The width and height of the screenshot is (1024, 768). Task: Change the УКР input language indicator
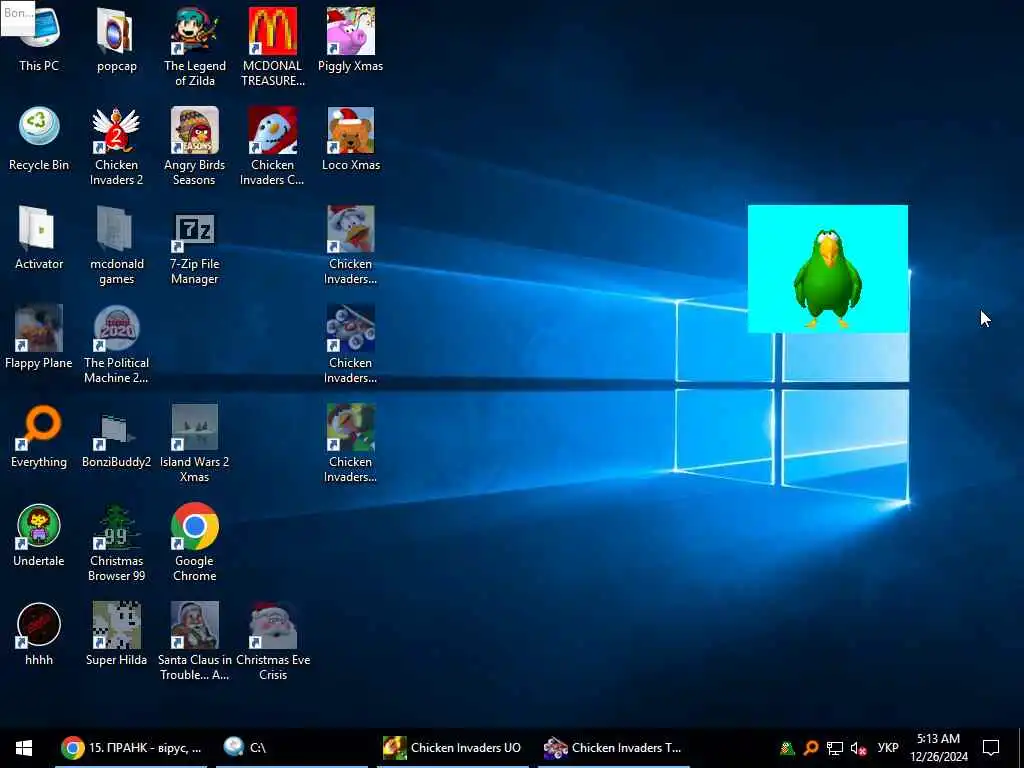pyautogui.click(x=888, y=748)
